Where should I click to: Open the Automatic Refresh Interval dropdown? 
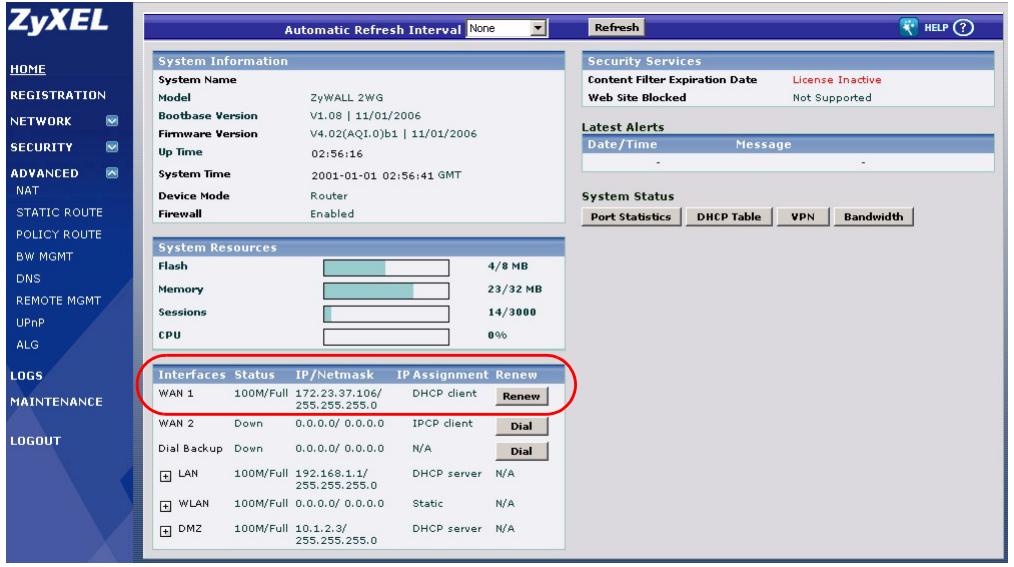pos(507,28)
